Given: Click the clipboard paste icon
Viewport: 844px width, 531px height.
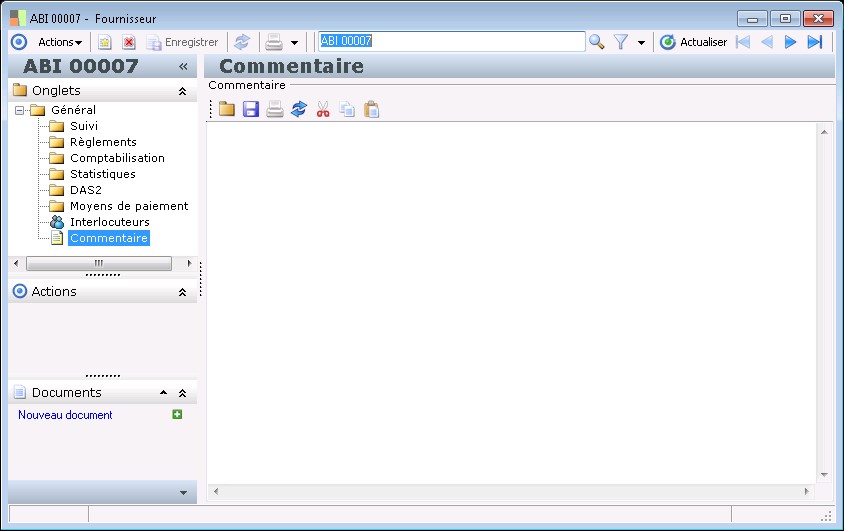Looking at the screenshot, I should [x=371, y=109].
